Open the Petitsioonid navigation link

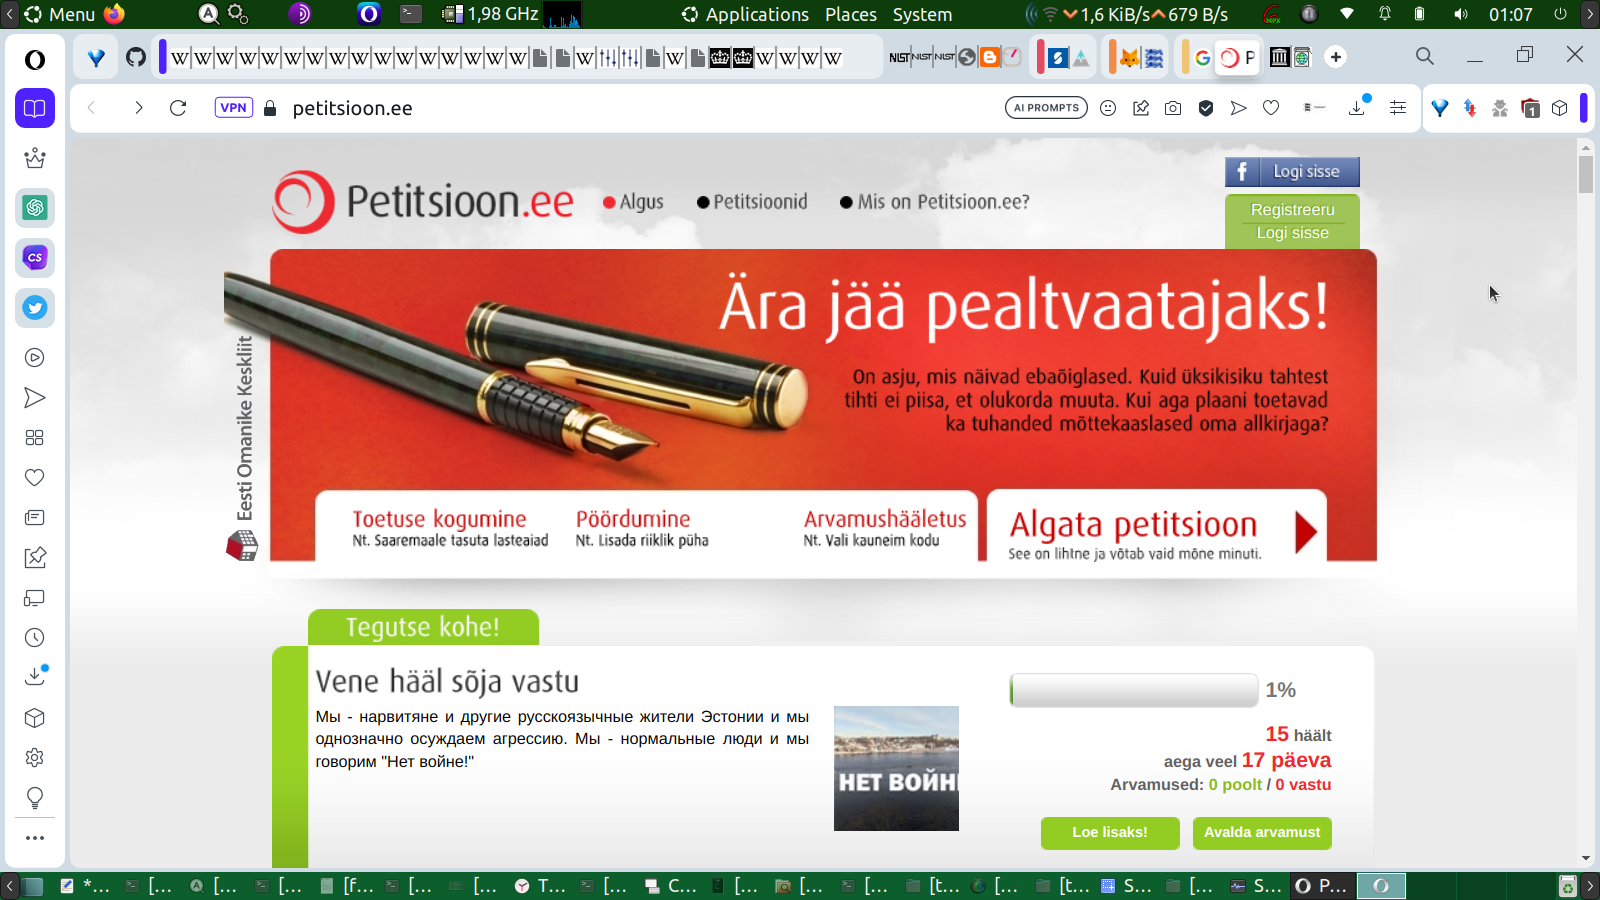click(x=752, y=202)
